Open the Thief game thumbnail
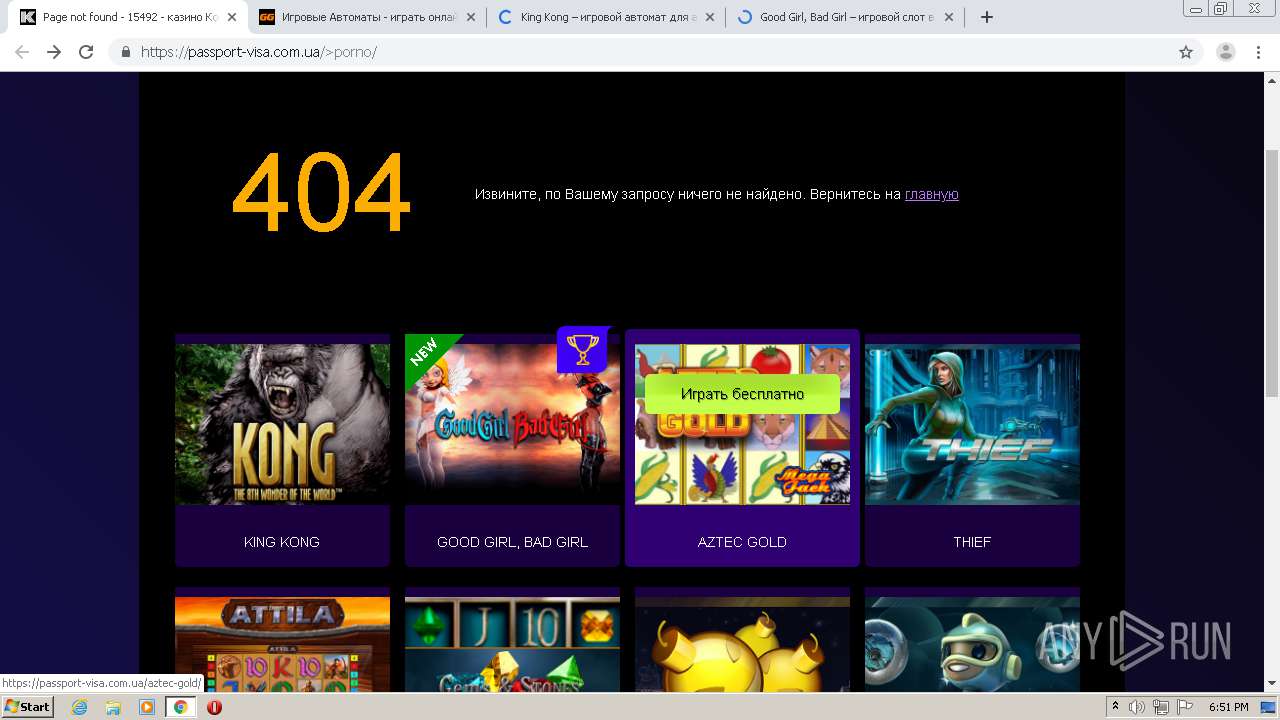 pos(972,424)
